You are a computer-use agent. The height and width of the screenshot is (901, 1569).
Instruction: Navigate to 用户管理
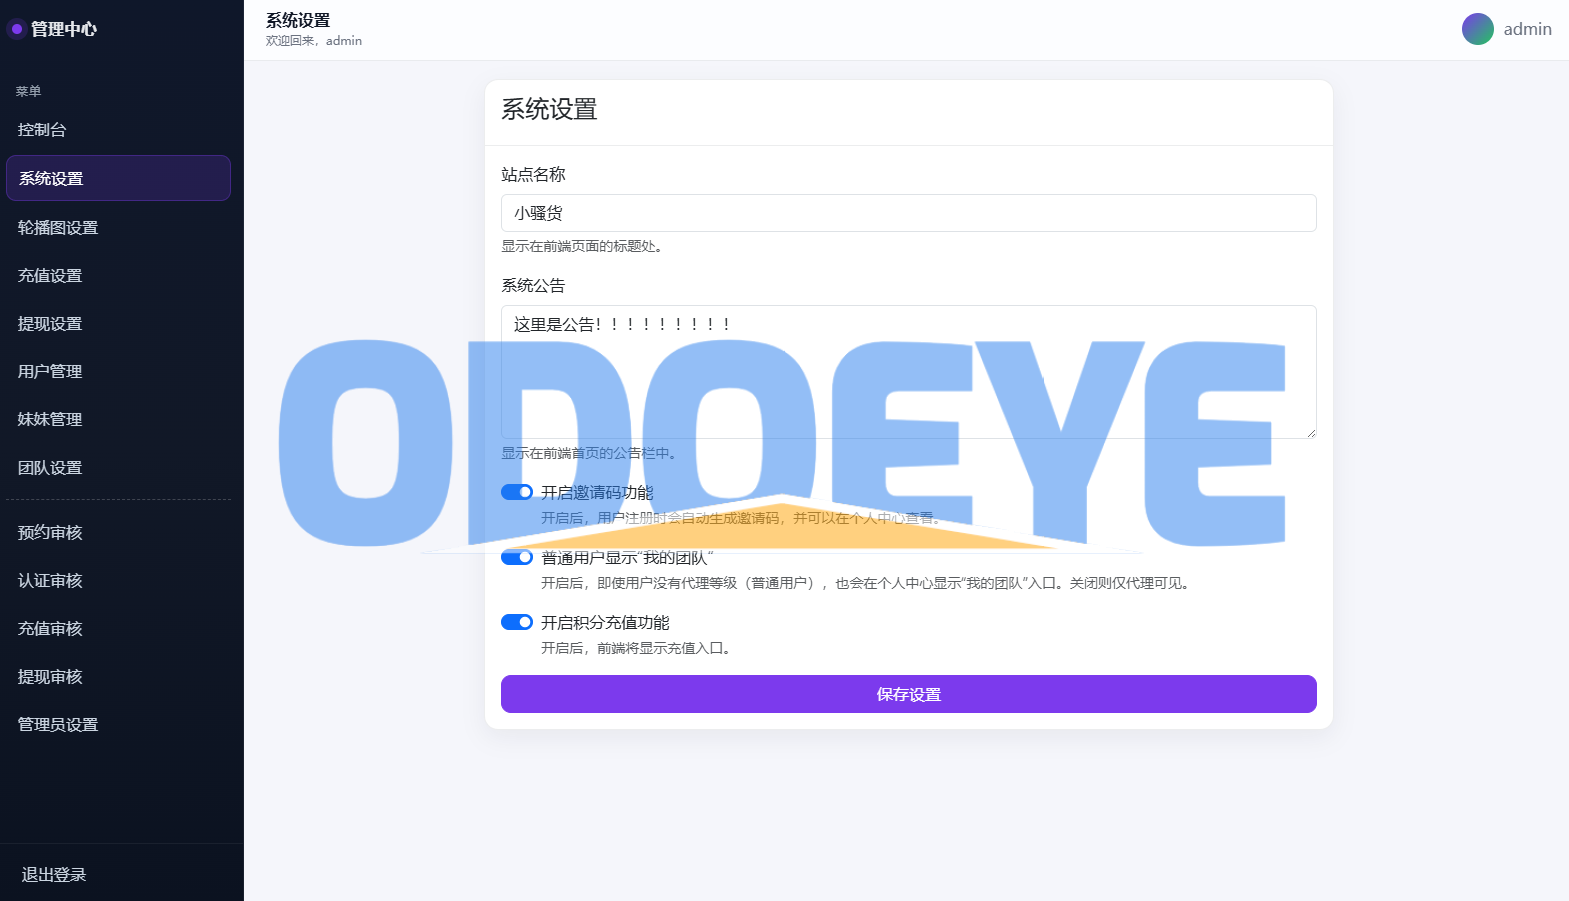(118, 371)
